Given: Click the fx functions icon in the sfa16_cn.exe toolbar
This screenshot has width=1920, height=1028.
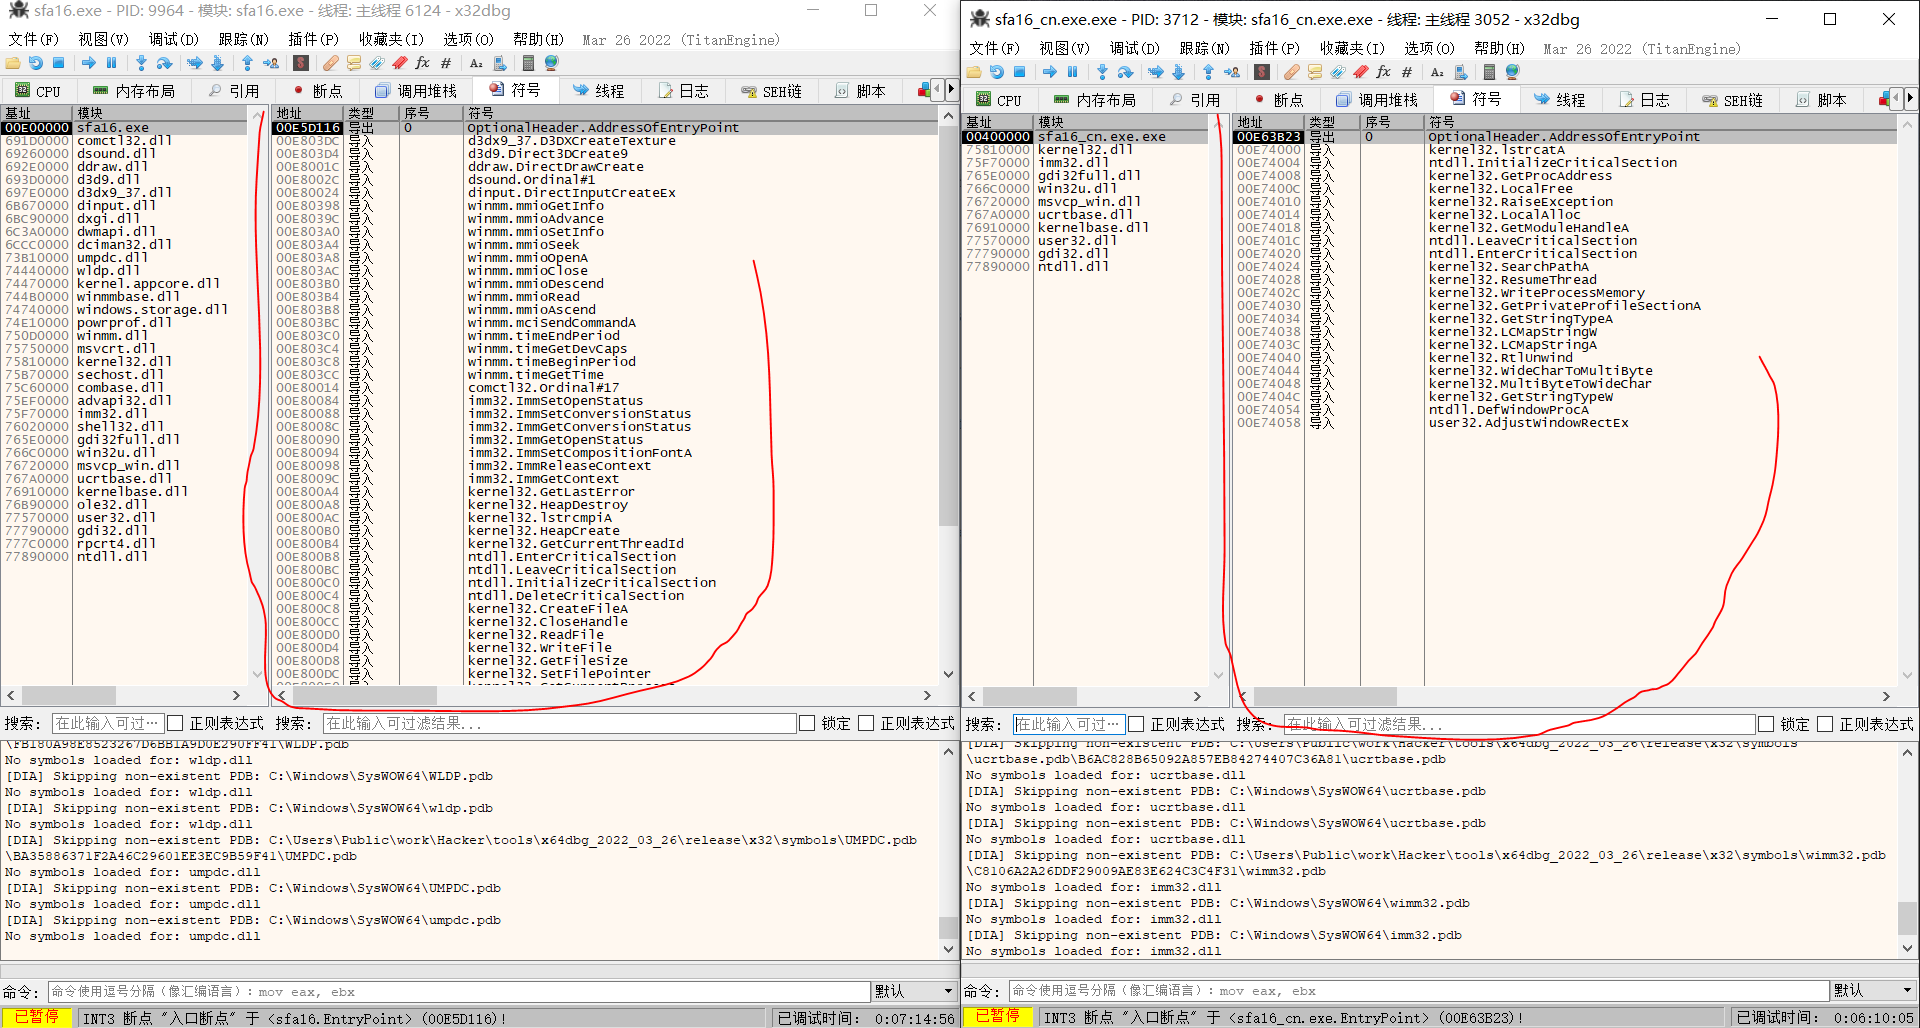Looking at the screenshot, I should pyautogui.click(x=1383, y=72).
